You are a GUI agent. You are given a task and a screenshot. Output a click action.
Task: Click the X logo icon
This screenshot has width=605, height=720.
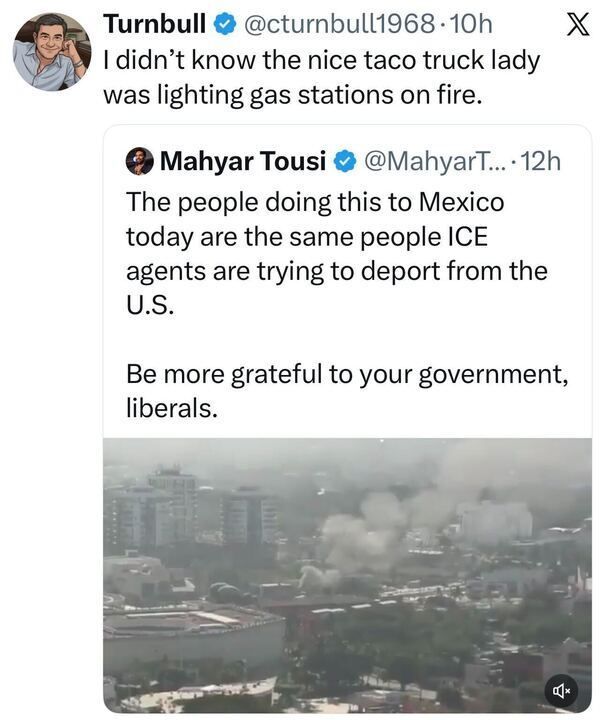[x=577, y=24]
